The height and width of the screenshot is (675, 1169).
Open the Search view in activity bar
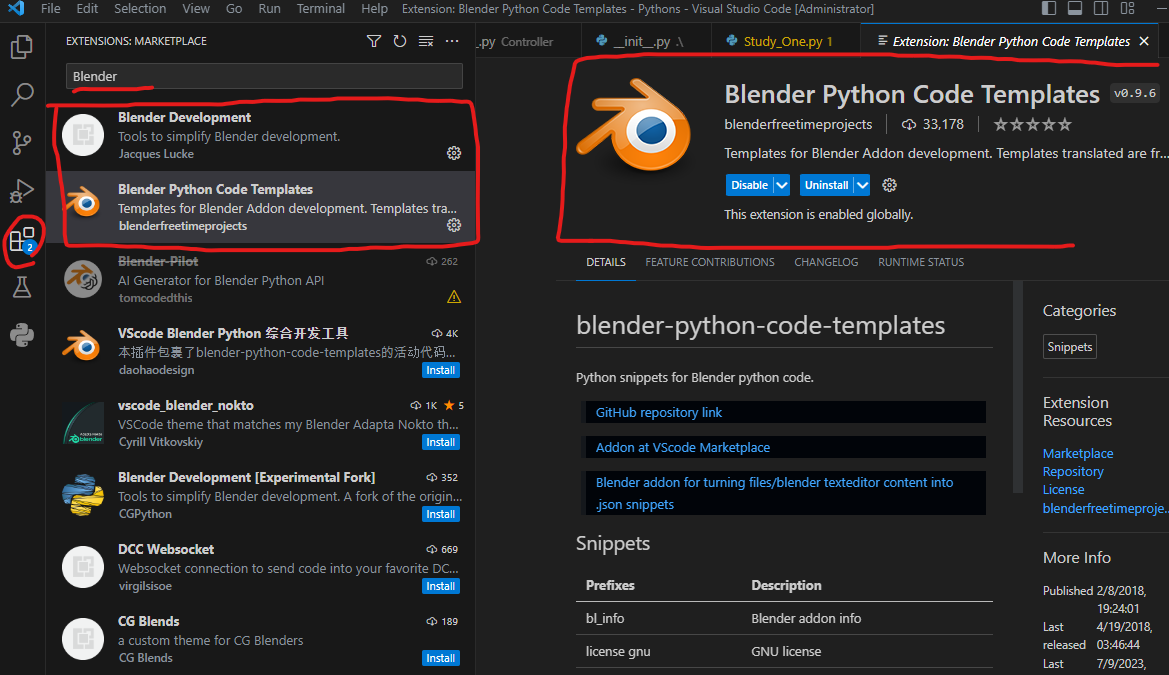pyautogui.click(x=22, y=95)
